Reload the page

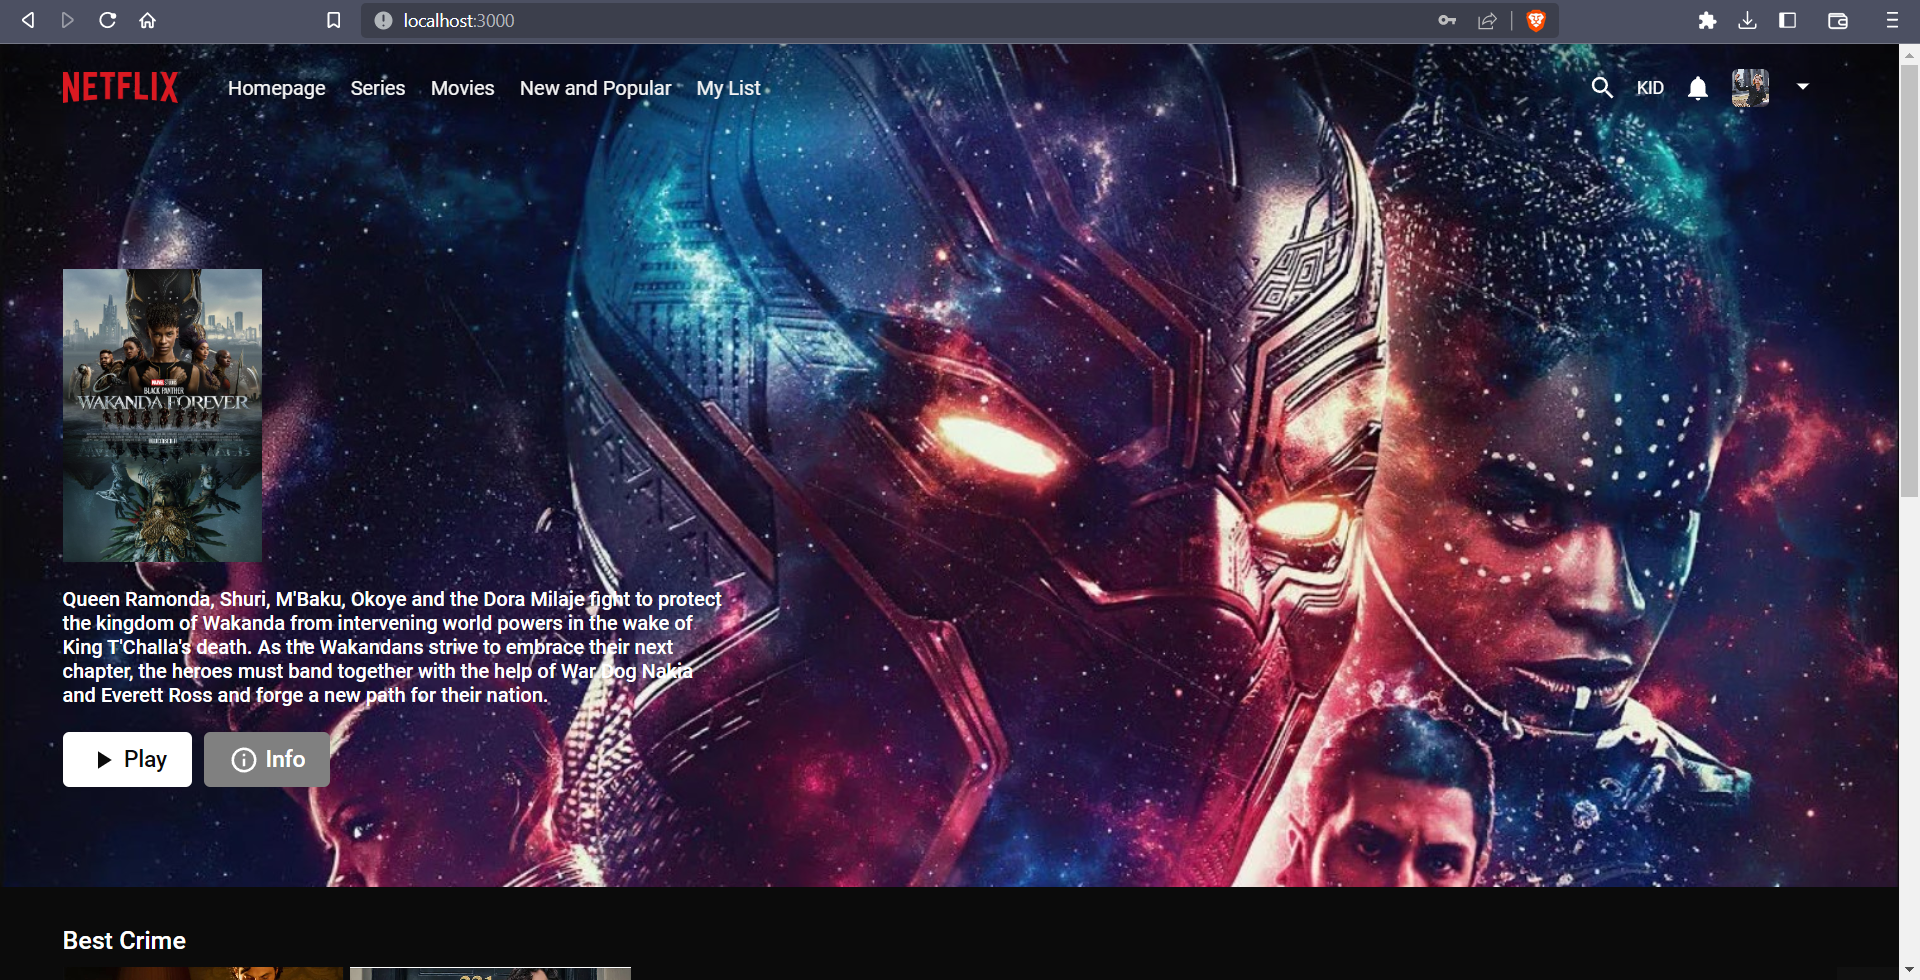[108, 20]
